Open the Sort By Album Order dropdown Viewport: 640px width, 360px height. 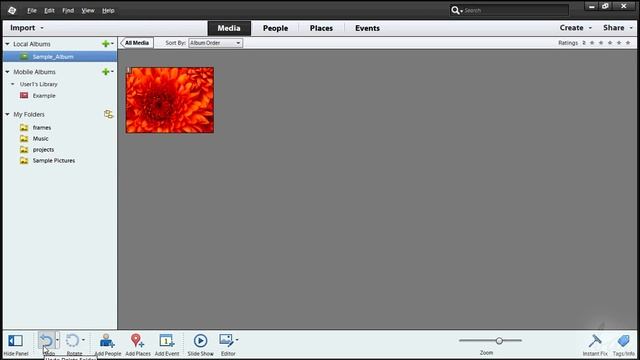pos(215,43)
